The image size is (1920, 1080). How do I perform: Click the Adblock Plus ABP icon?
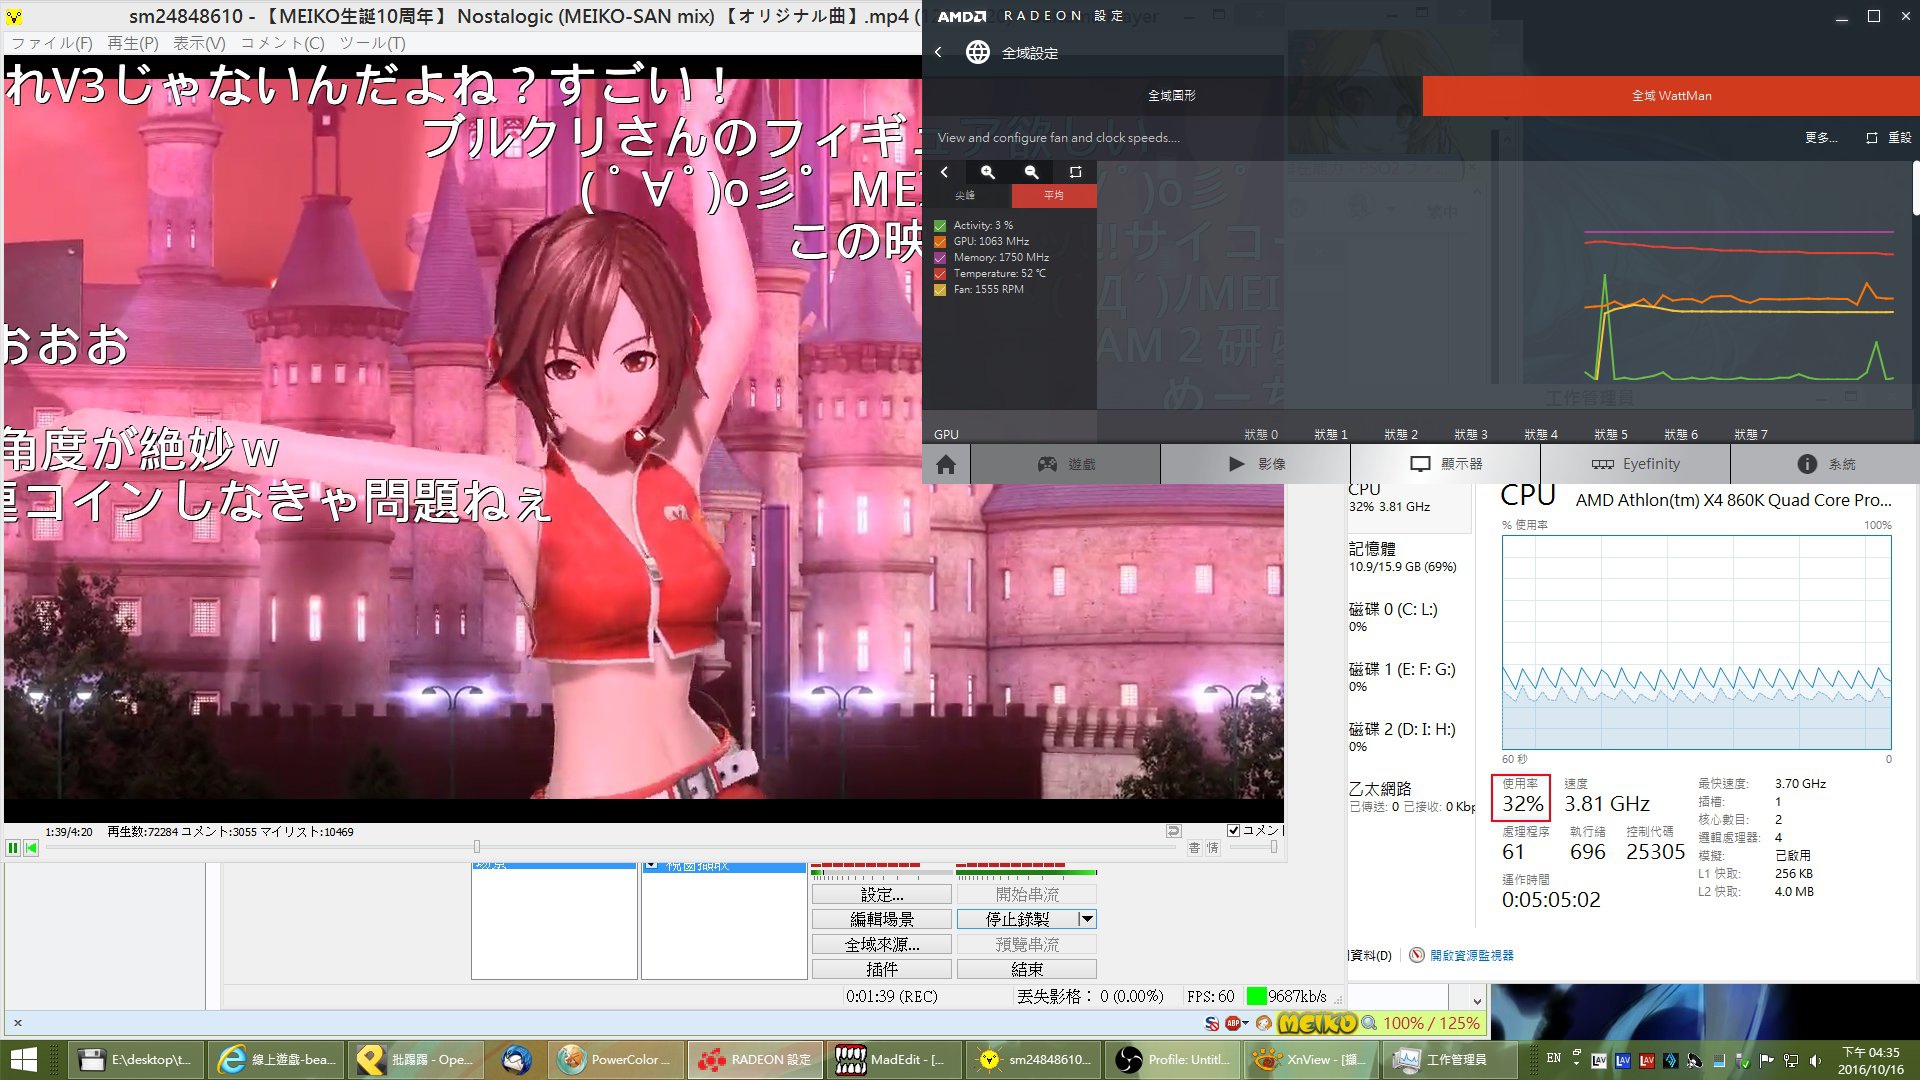(x=1232, y=1023)
